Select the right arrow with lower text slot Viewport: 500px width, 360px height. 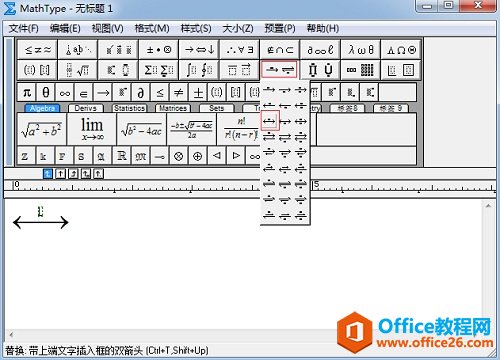(x=285, y=90)
